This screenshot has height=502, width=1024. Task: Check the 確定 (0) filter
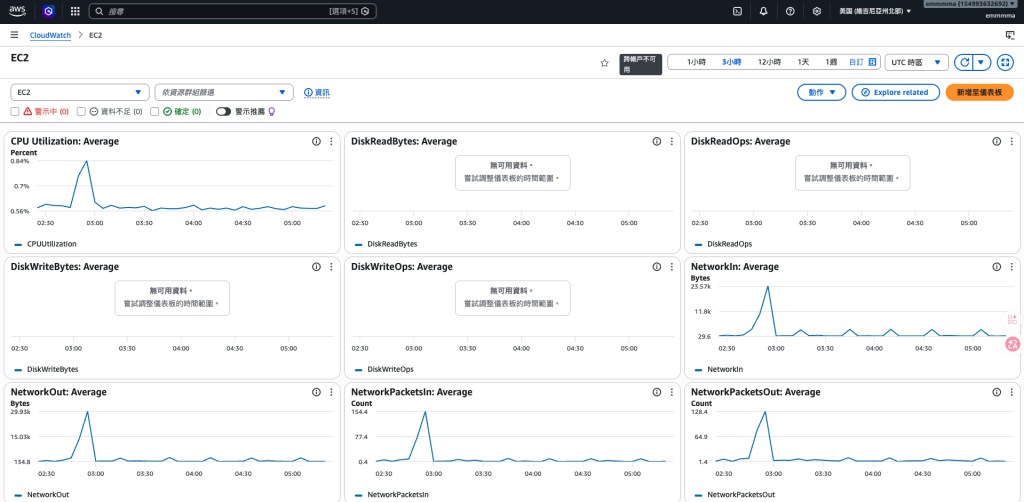(x=155, y=112)
